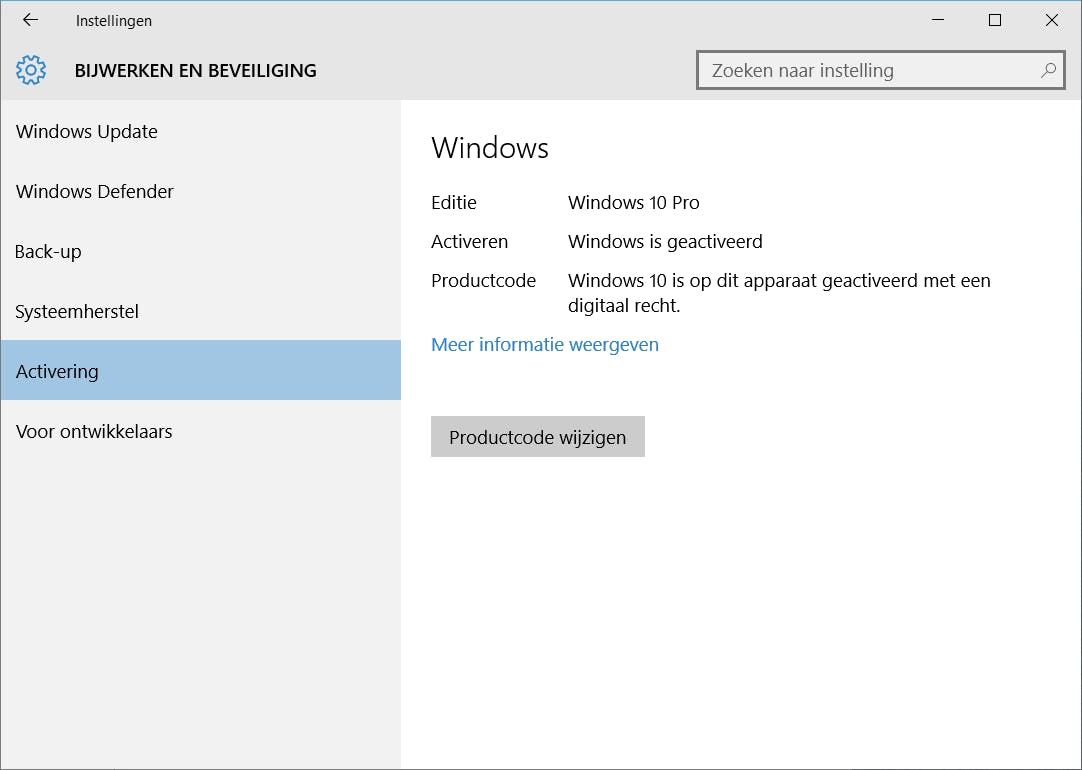Click the Productcode label
This screenshot has width=1082, height=770.
coord(483,280)
